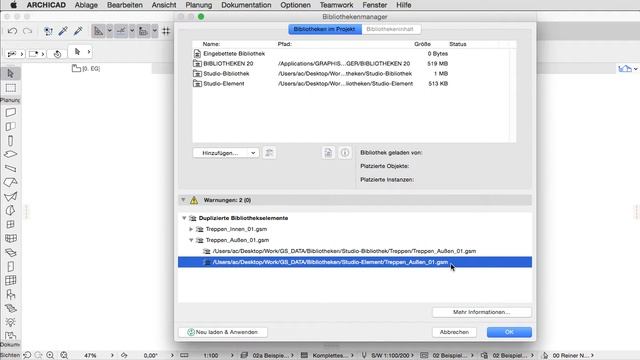Select the Roof tool in the toolbox
The height and width of the screenshot is (360, 640).
point(11,182)
